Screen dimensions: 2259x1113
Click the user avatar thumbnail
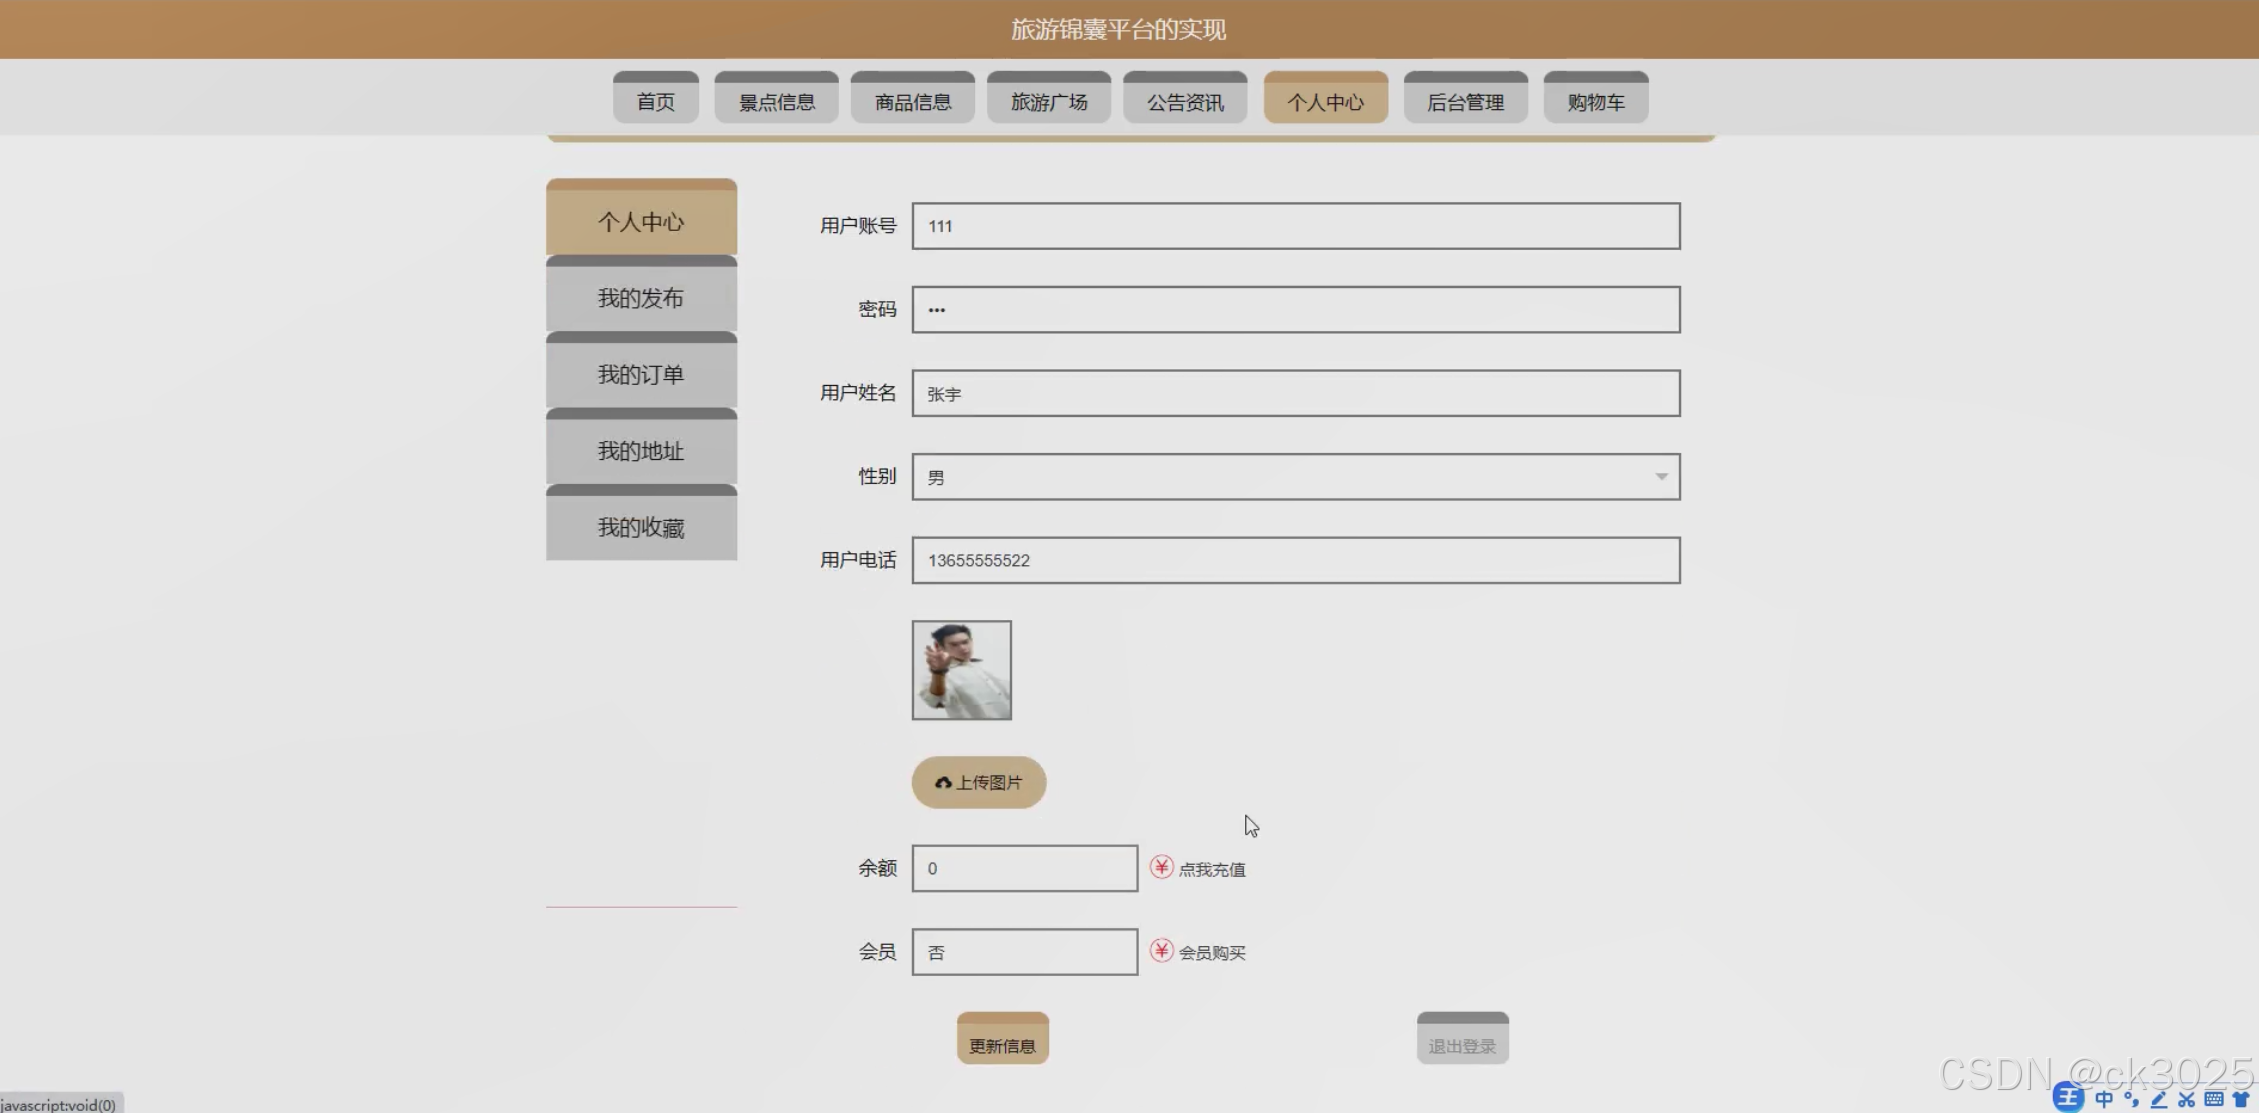click(x=961, y=670)
